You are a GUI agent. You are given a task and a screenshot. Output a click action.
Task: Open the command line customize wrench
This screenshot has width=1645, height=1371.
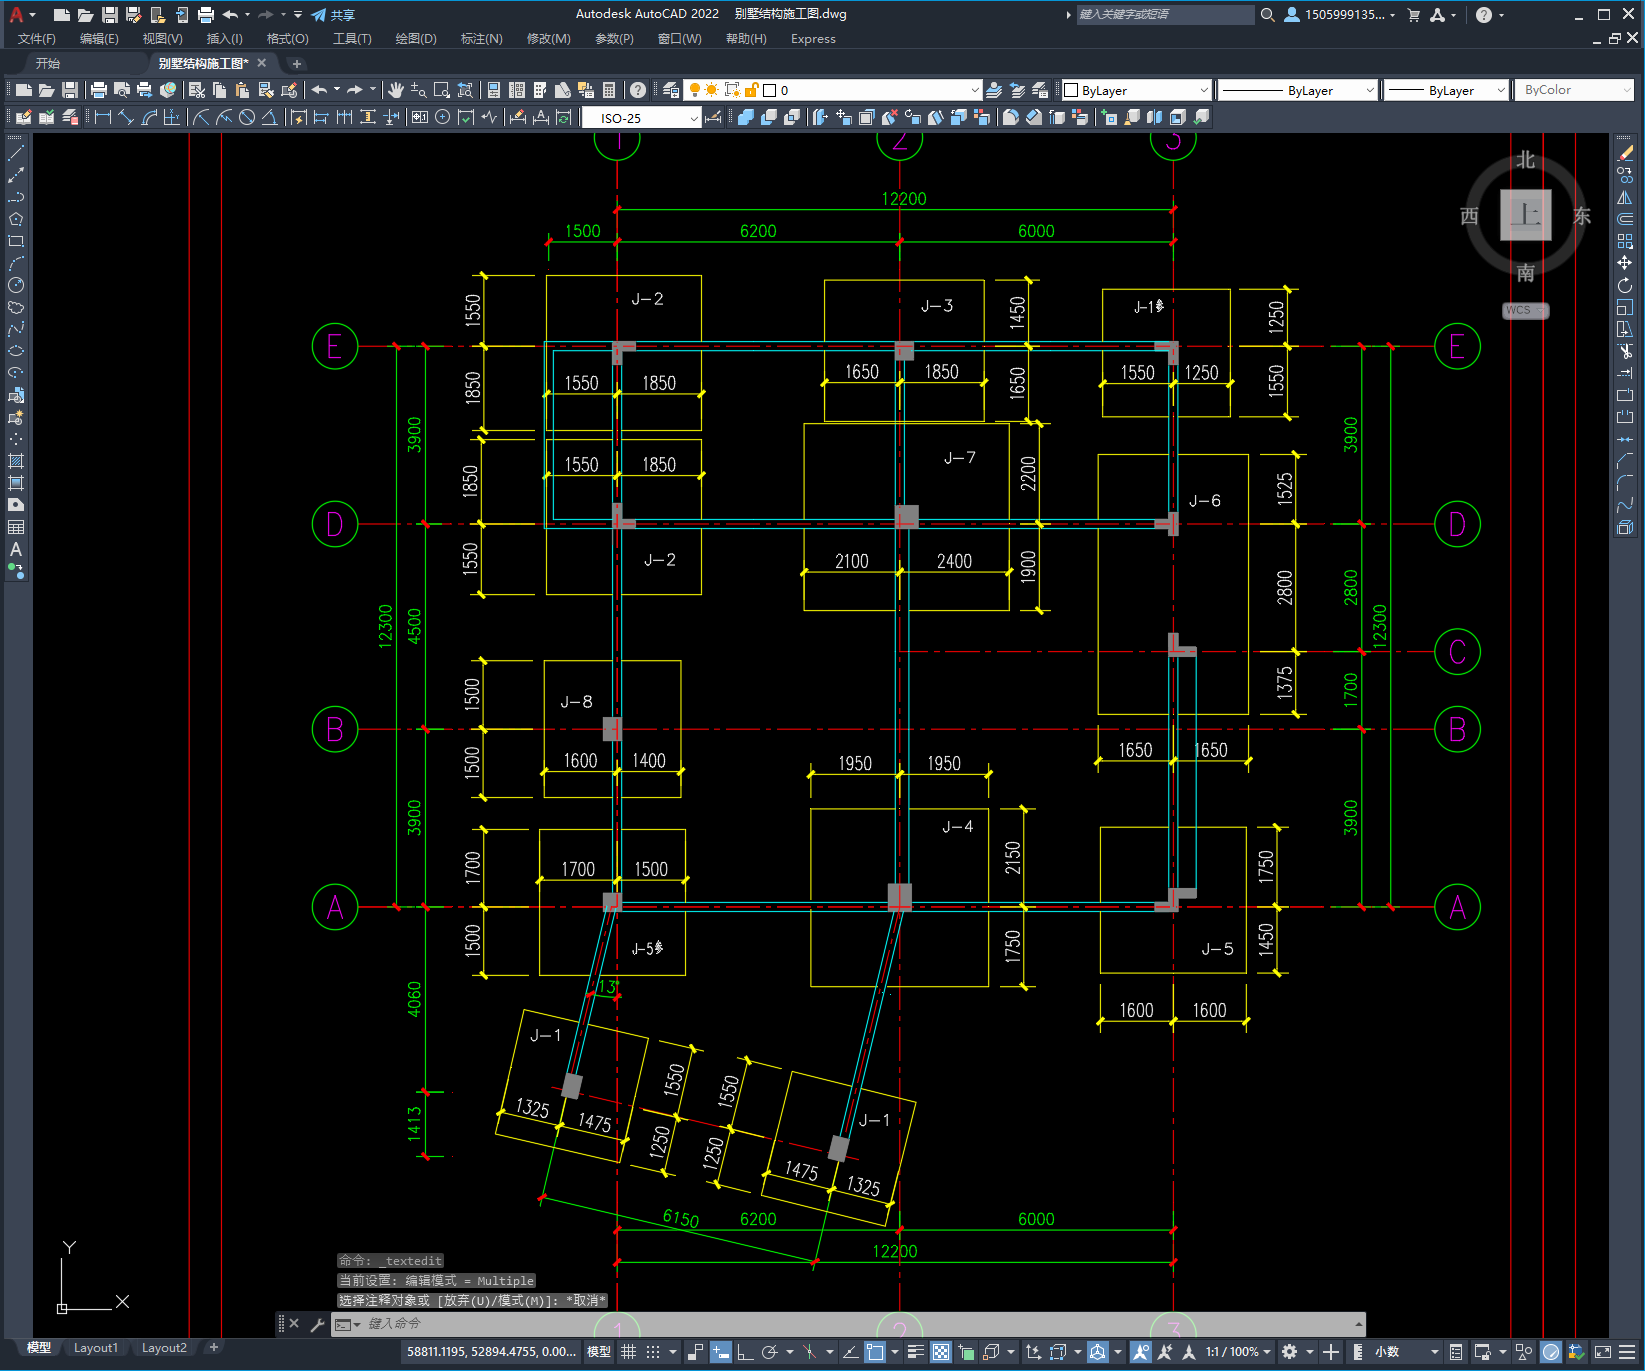pyautogui.click(x=318, y=1324)
